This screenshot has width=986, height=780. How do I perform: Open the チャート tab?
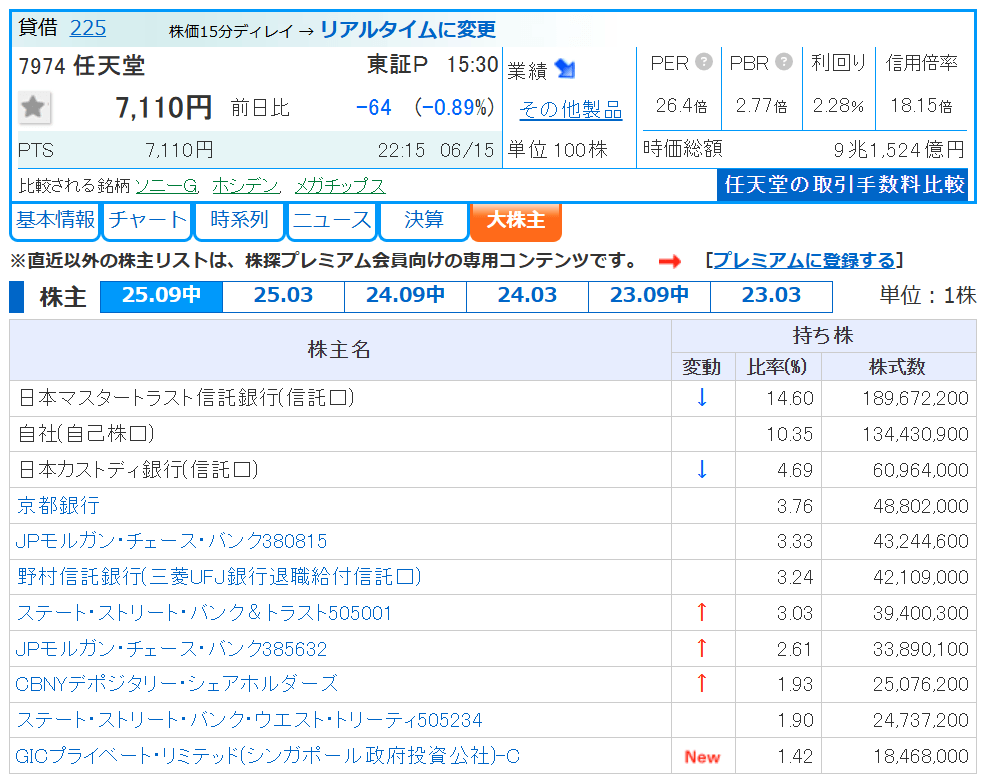(148, 220)
